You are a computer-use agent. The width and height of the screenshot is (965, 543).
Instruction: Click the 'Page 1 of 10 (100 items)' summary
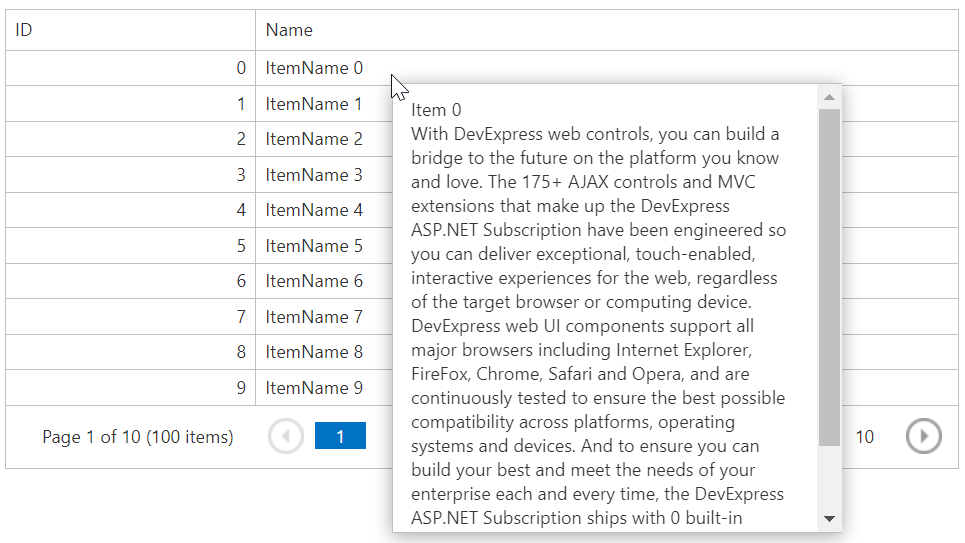(x=138, y=436)
